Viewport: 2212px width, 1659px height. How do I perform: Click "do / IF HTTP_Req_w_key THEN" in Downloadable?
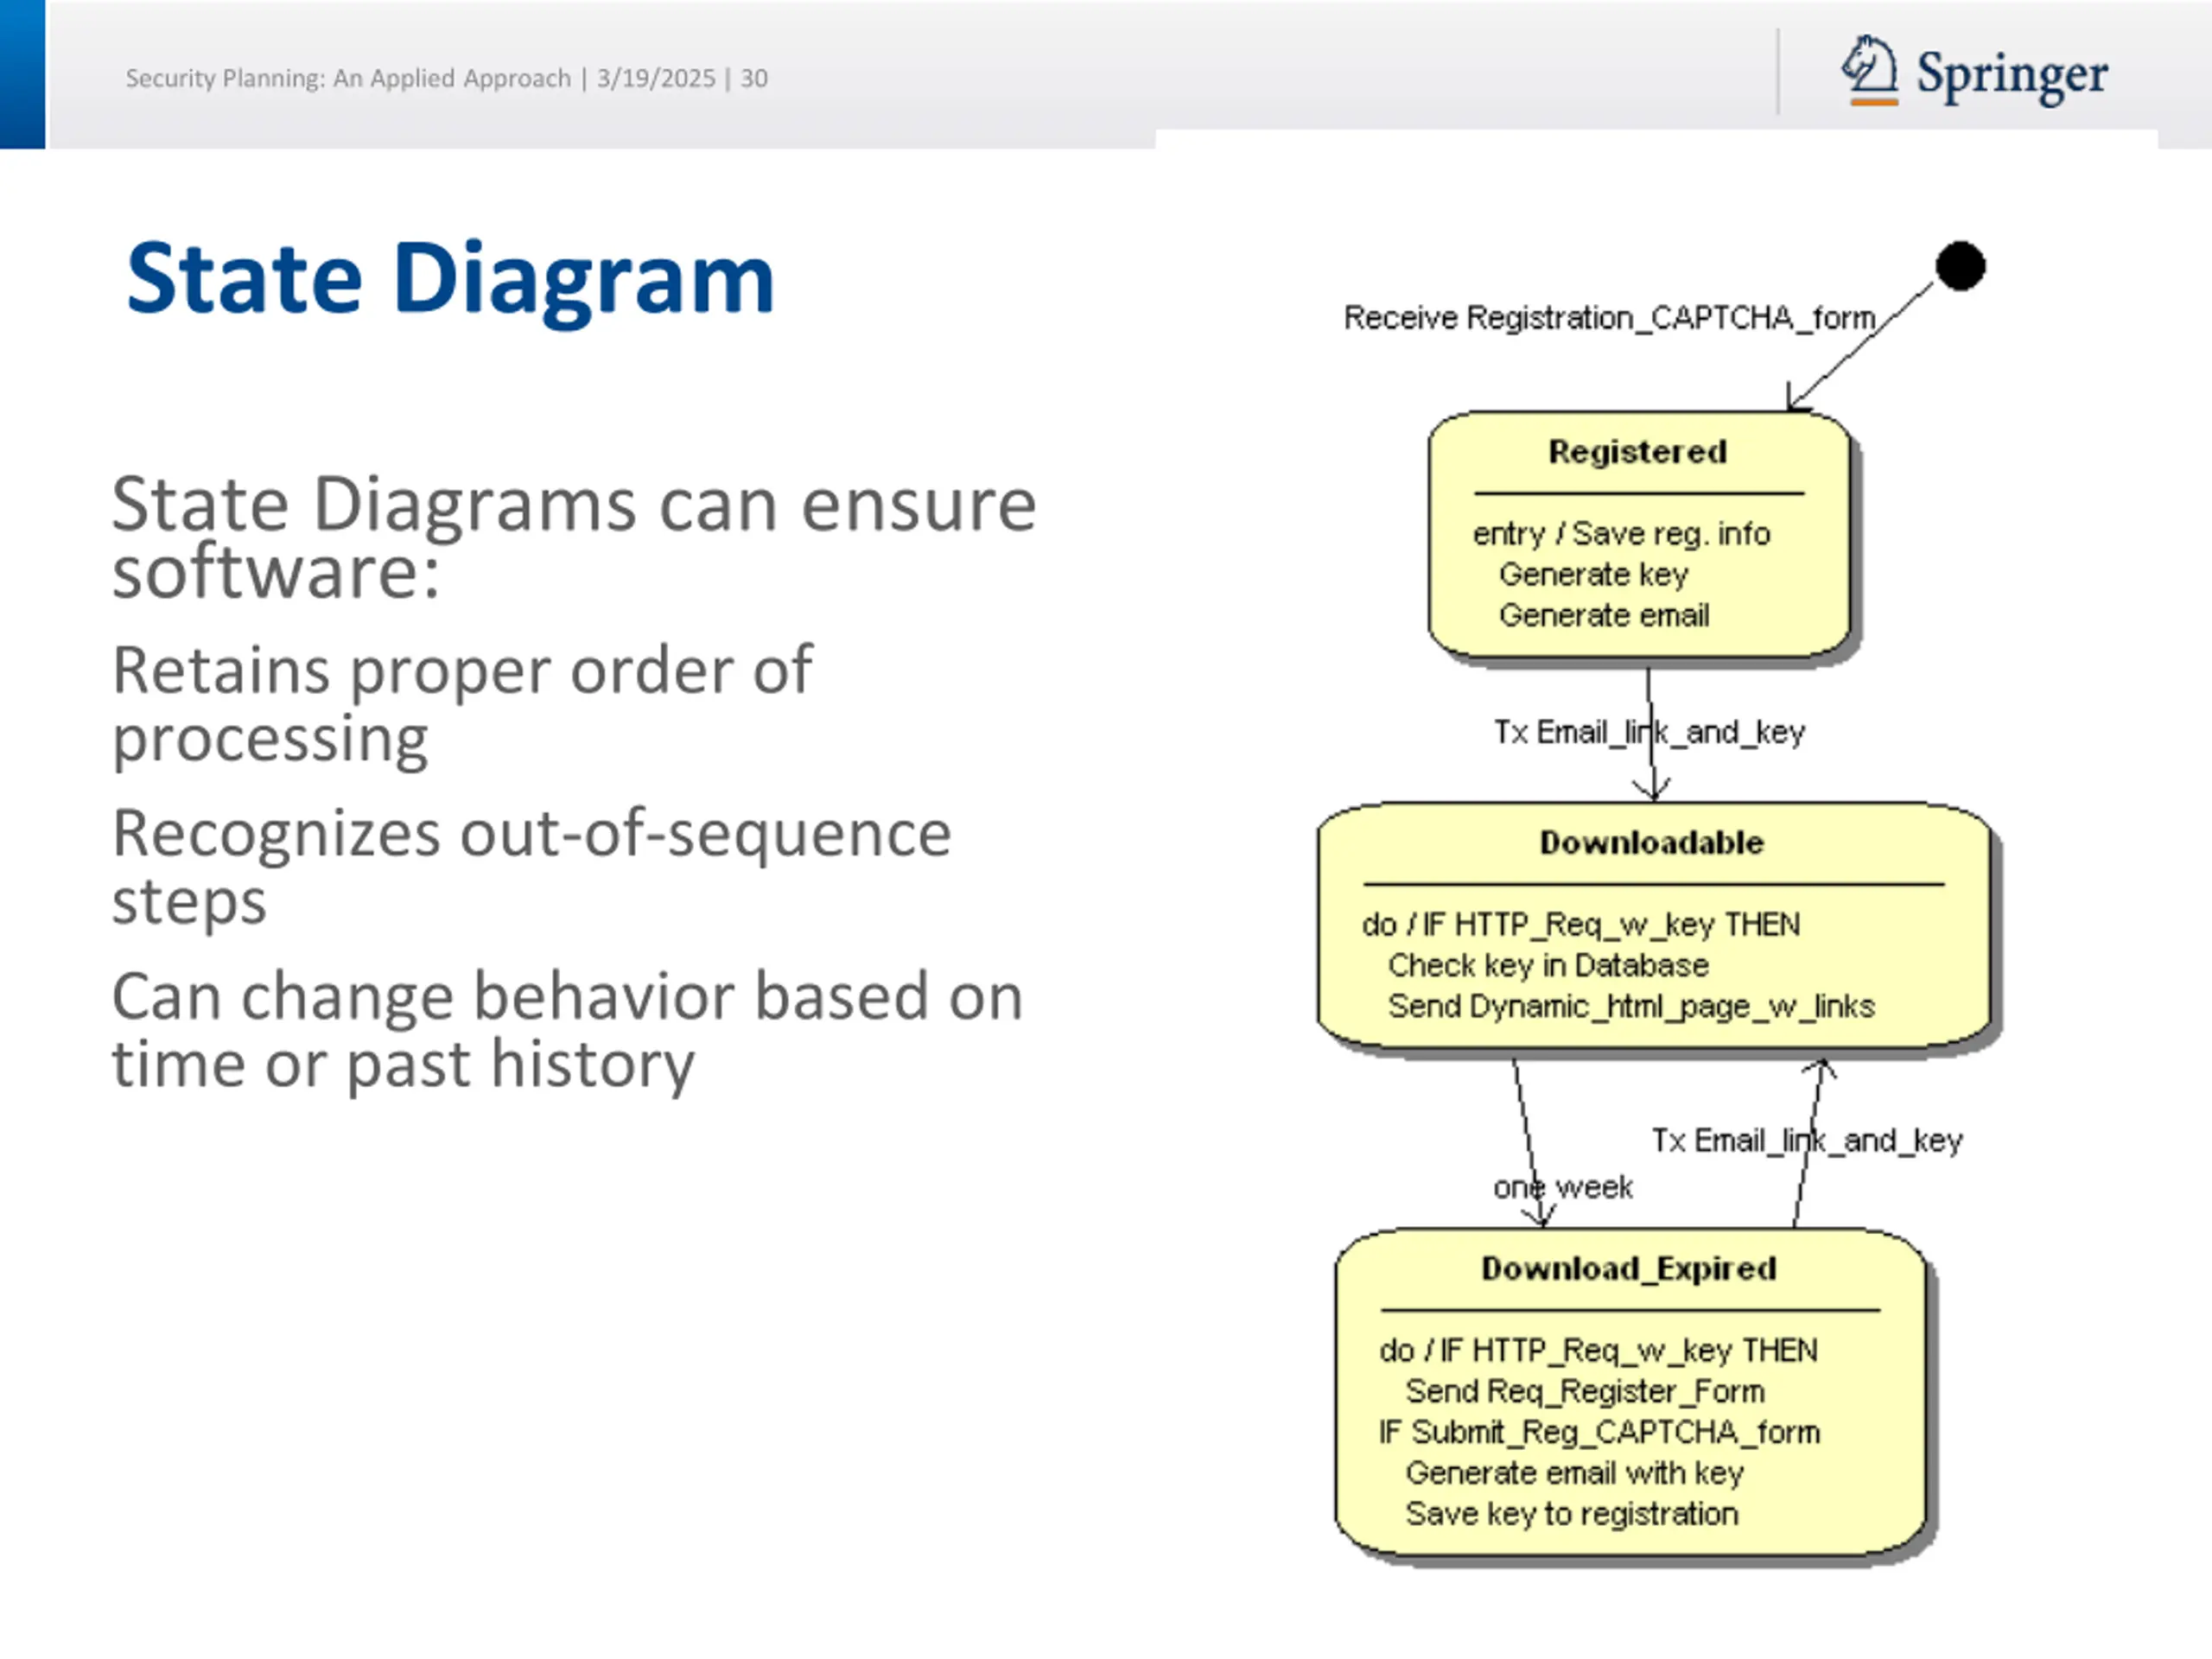pos(1581,925)
